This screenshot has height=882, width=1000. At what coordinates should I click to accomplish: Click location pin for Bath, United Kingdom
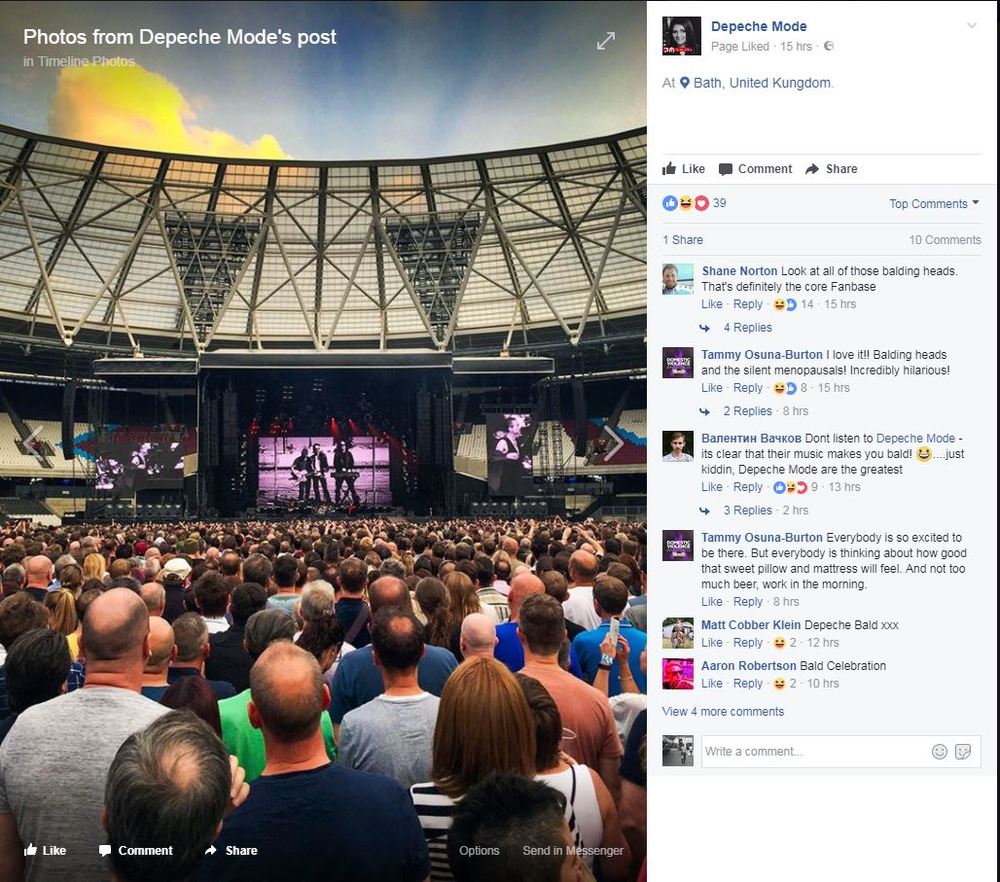click(684, 83)
